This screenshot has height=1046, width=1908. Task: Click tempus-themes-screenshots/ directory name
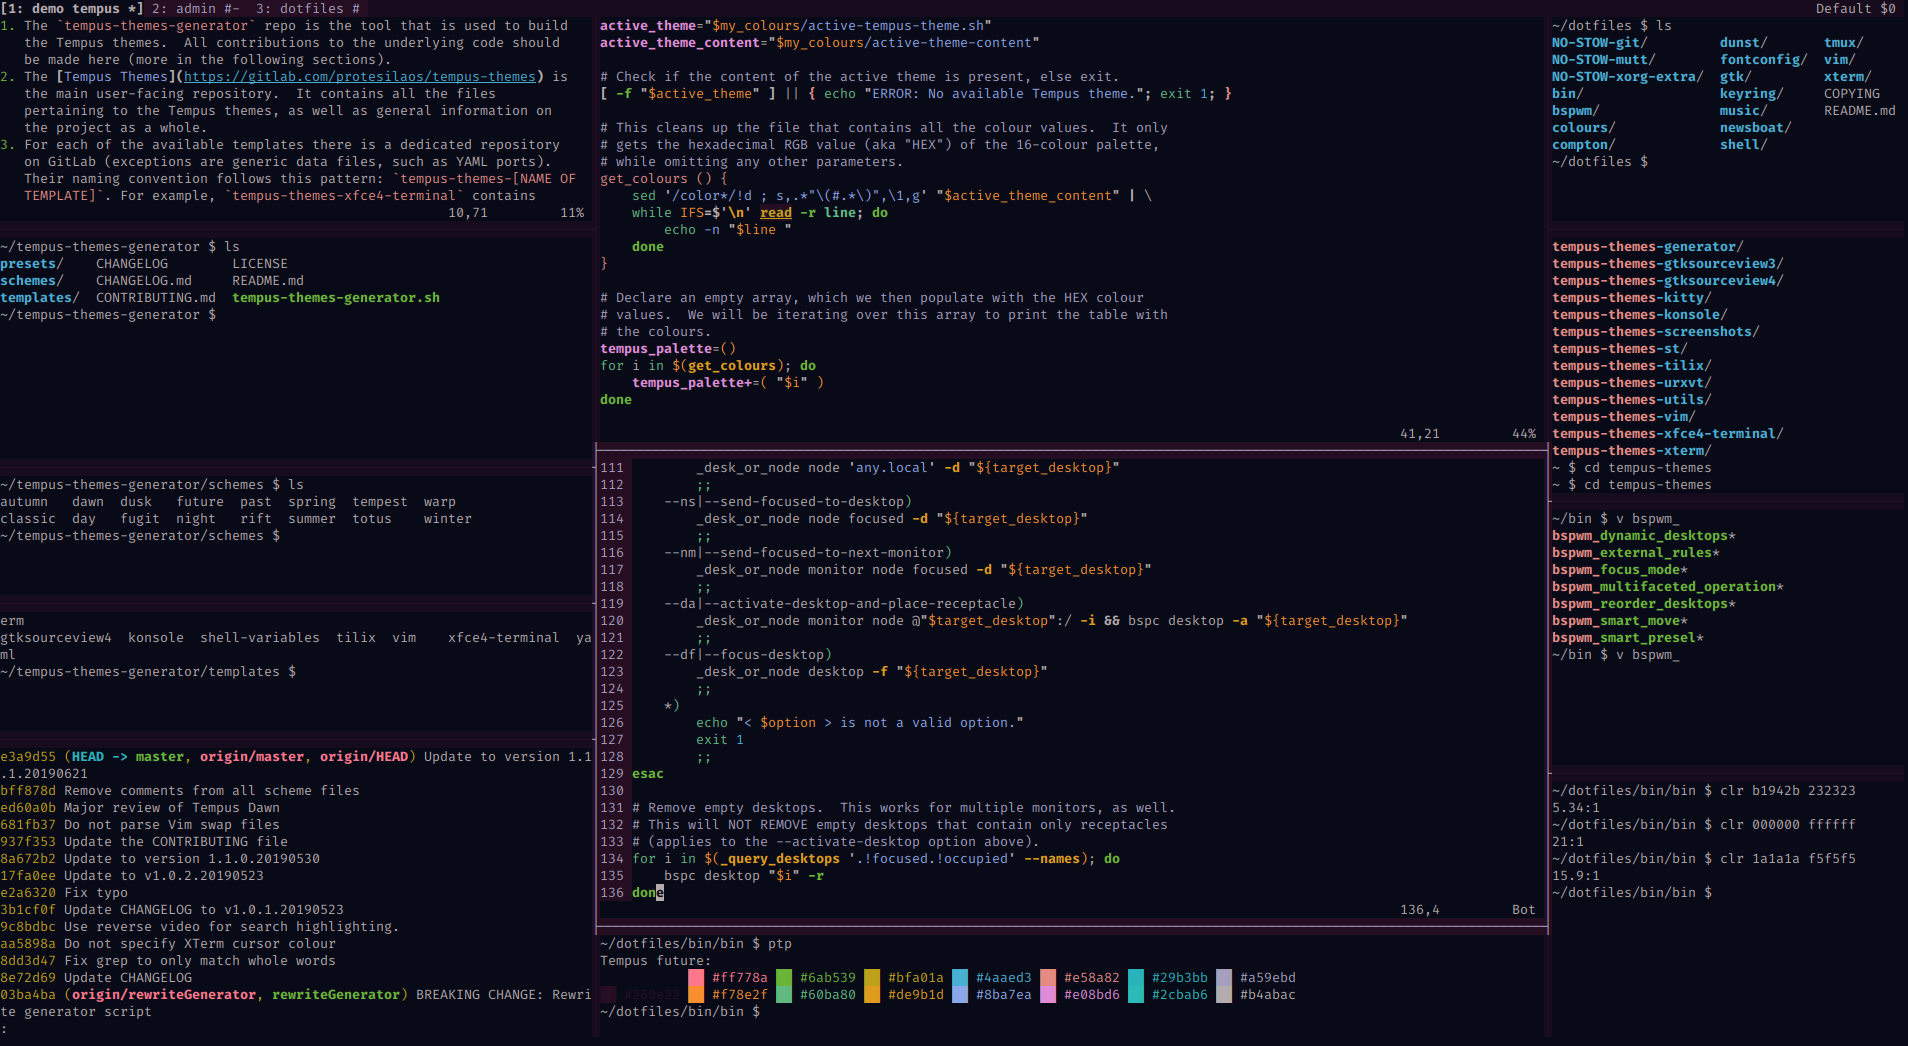(1656, 332)
